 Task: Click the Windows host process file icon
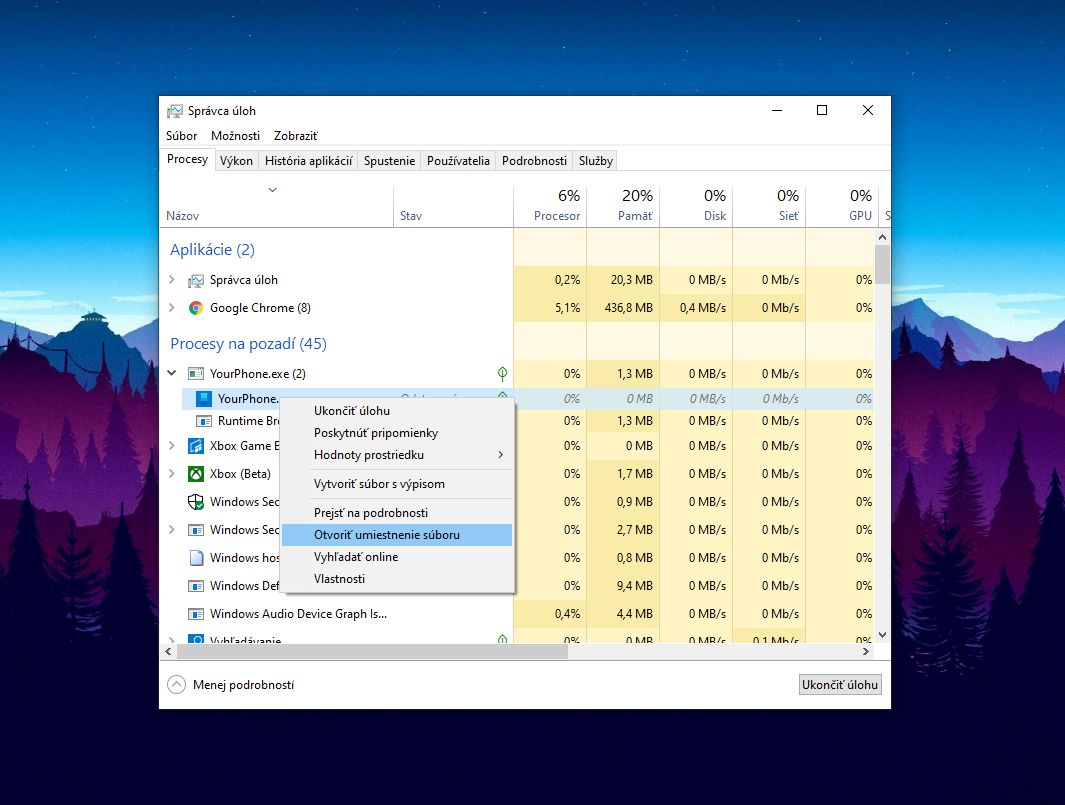196,558
